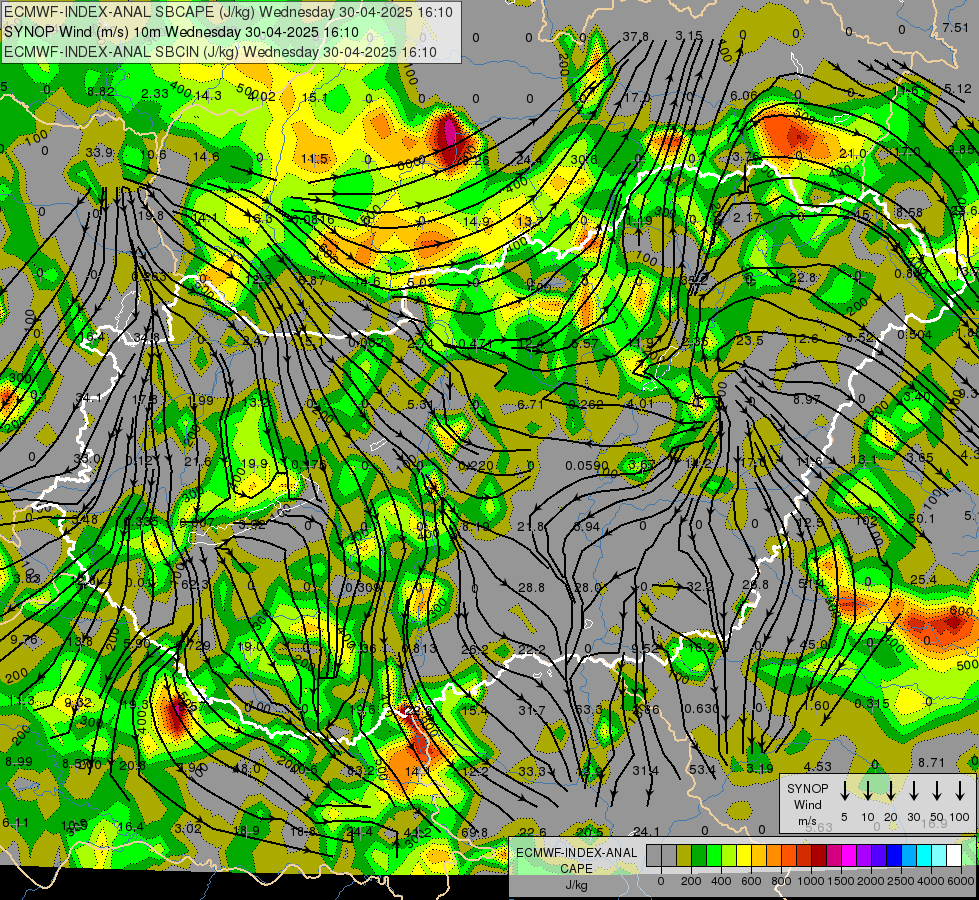Viewport: 979px width, 900px height.
Task: Click the '32.2' station value
Action: click(699, 586)
